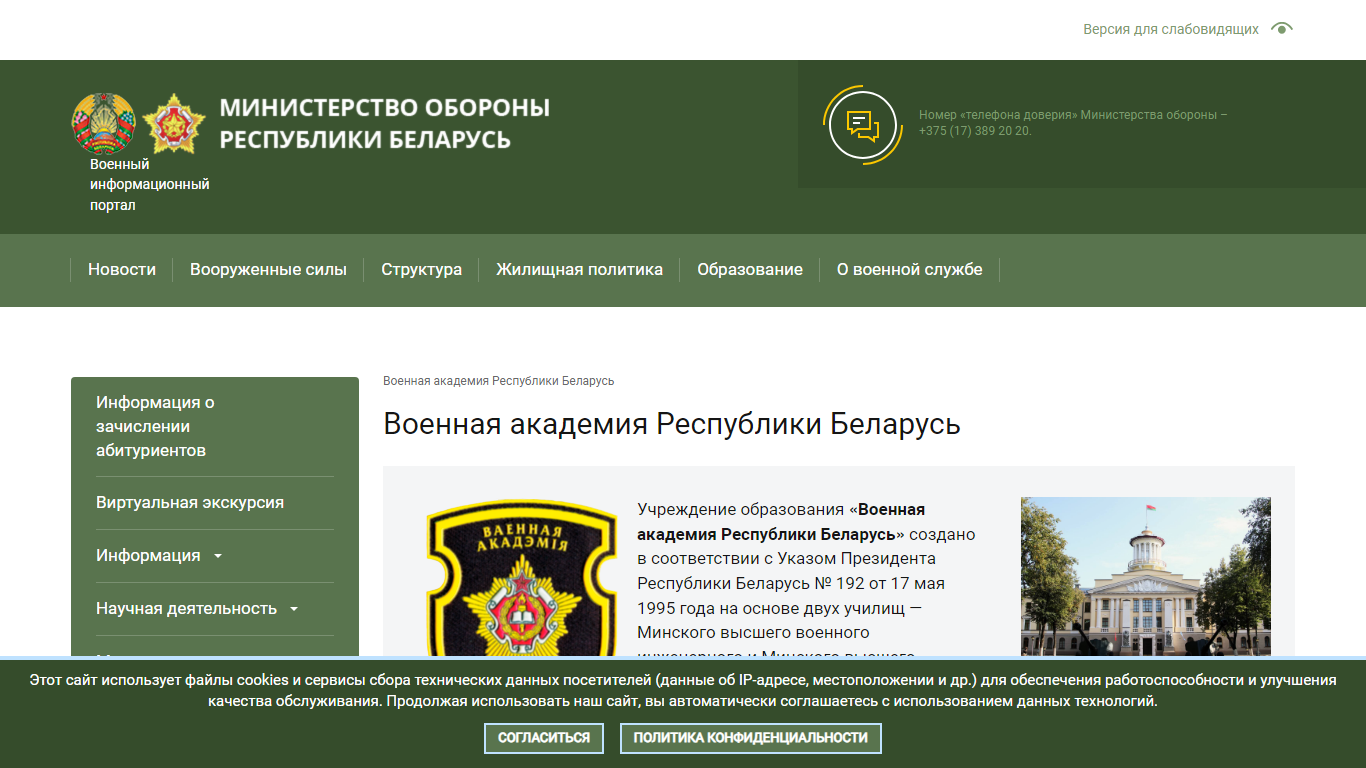
Task: Click the Ministry of Defence star emblem
Action: click(174, 123)
